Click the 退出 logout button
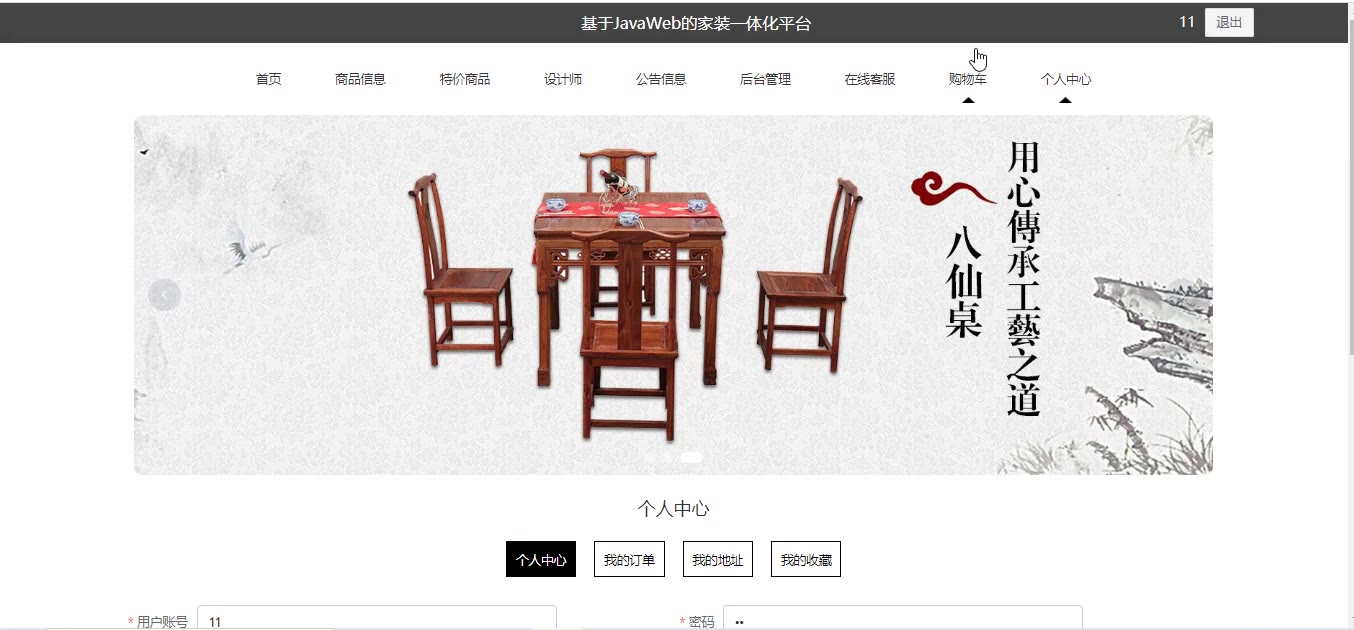Viewport: 1354px width, 630px height. click(x=1229, y=23)
